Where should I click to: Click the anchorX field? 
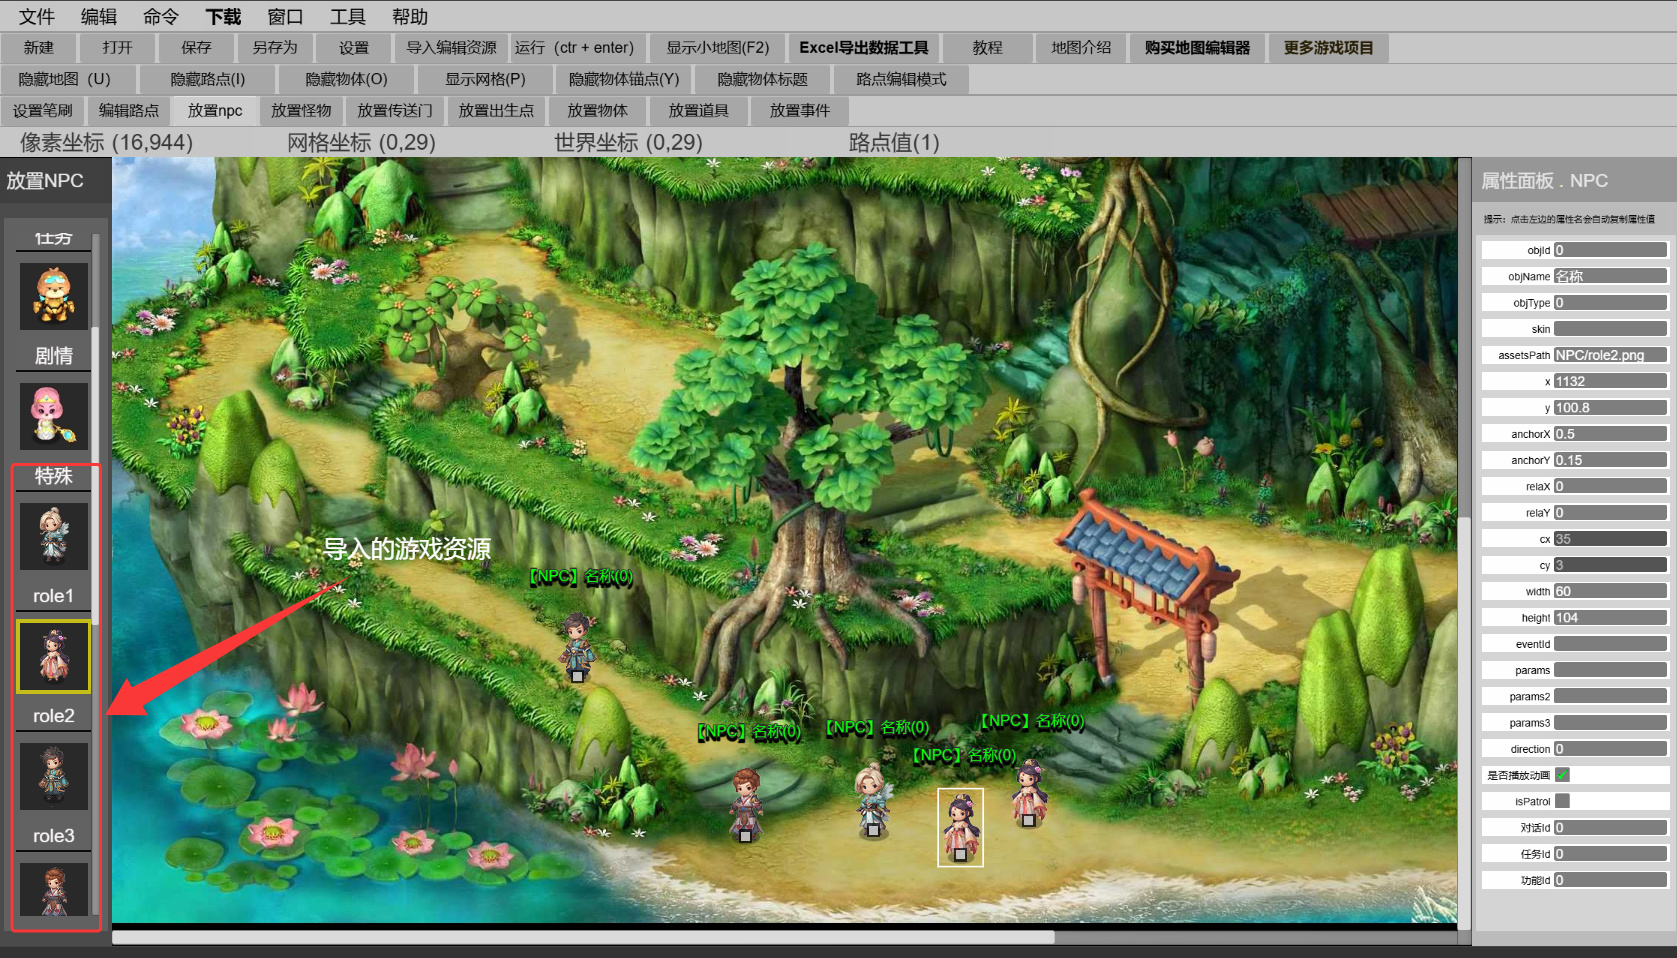[x=1610, y=434]
